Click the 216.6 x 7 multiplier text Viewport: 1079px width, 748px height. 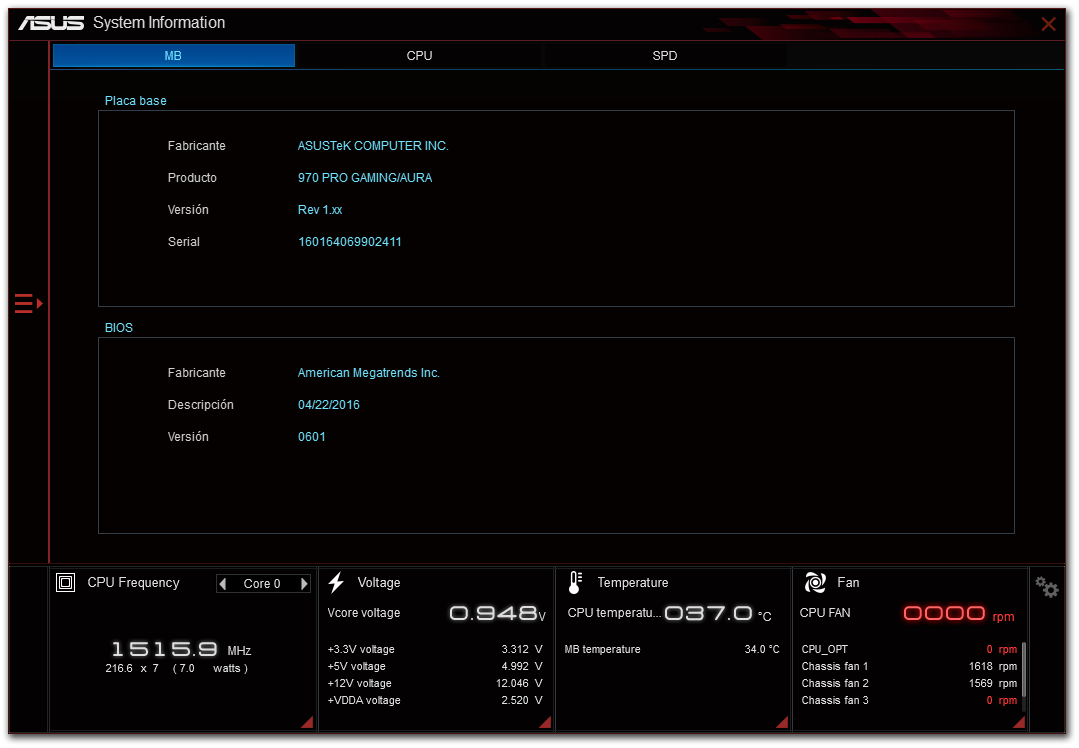[x=132, y=668]
